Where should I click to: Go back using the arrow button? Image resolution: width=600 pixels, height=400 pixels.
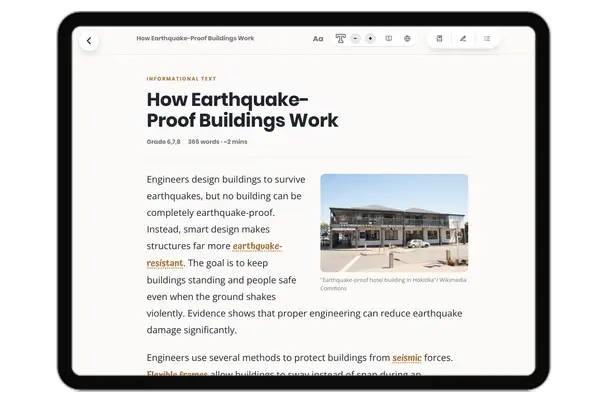pyautogui.click(x=89, y=41)
